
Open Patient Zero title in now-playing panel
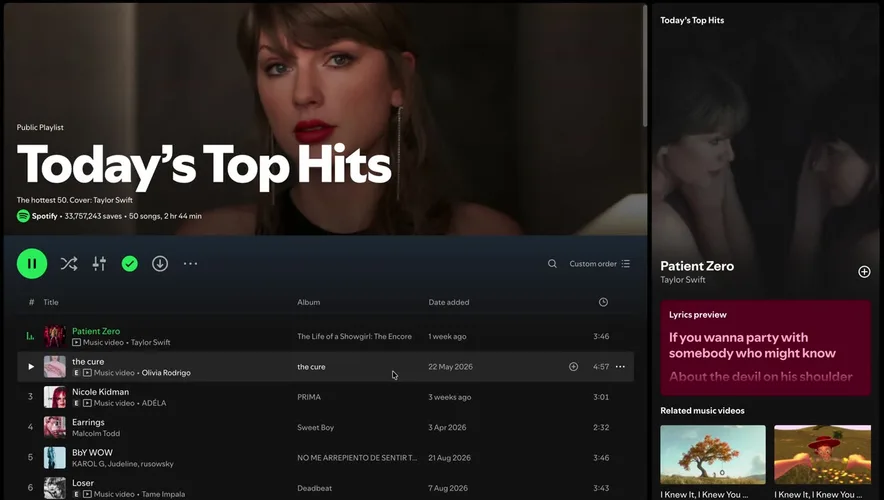(x=697, y=266)
